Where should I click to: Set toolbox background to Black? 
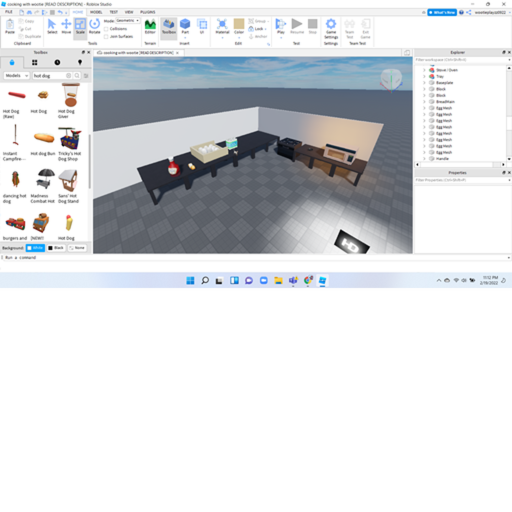[x=56, y=248]
